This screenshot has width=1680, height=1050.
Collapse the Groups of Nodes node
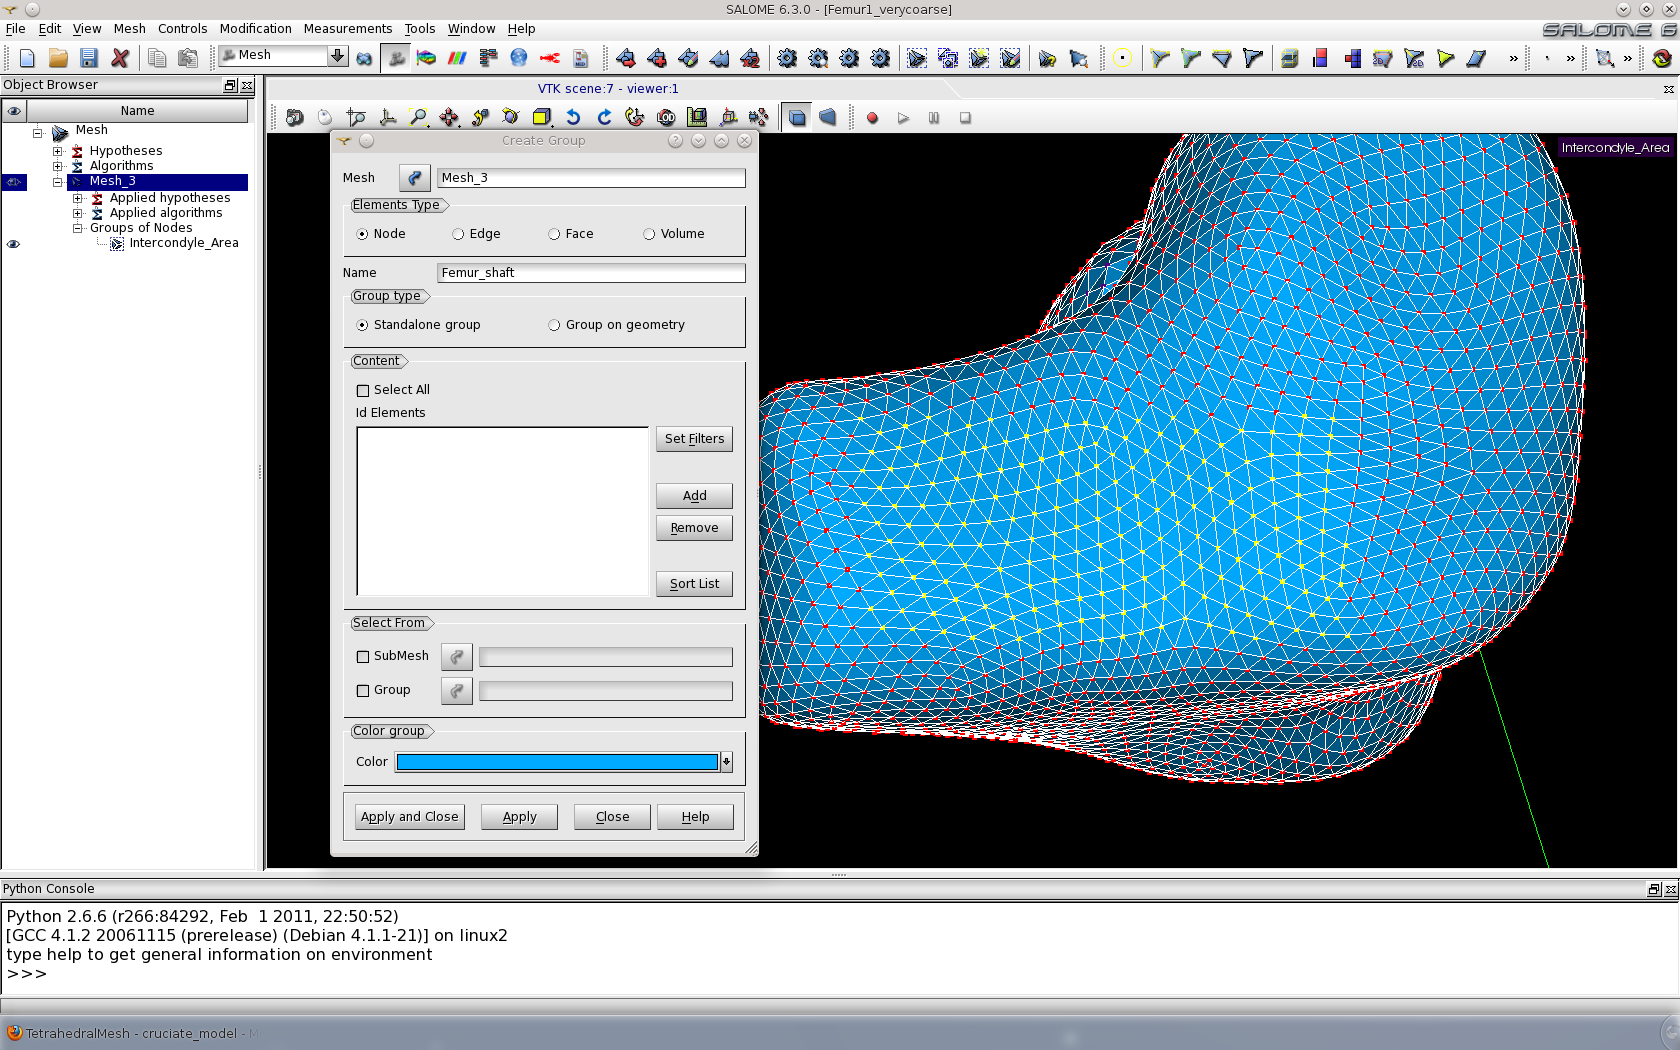[78, 228]
